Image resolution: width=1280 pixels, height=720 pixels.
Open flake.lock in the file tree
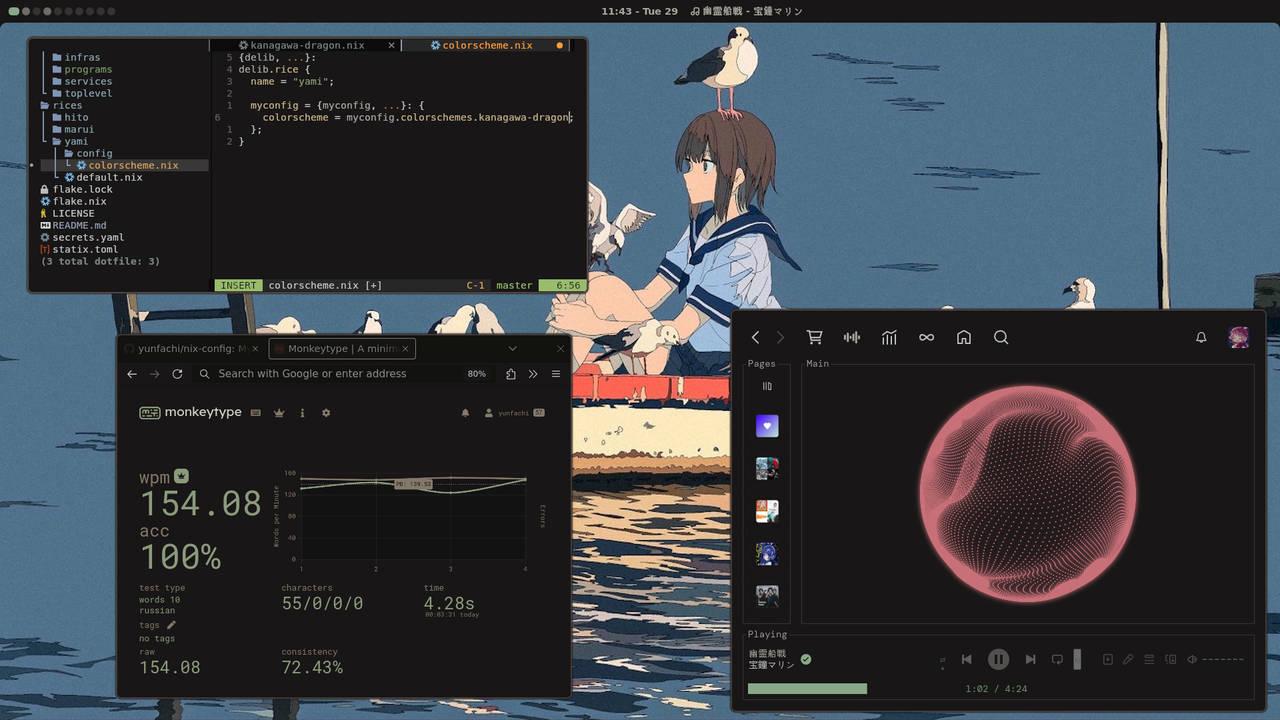pos(77,189)
